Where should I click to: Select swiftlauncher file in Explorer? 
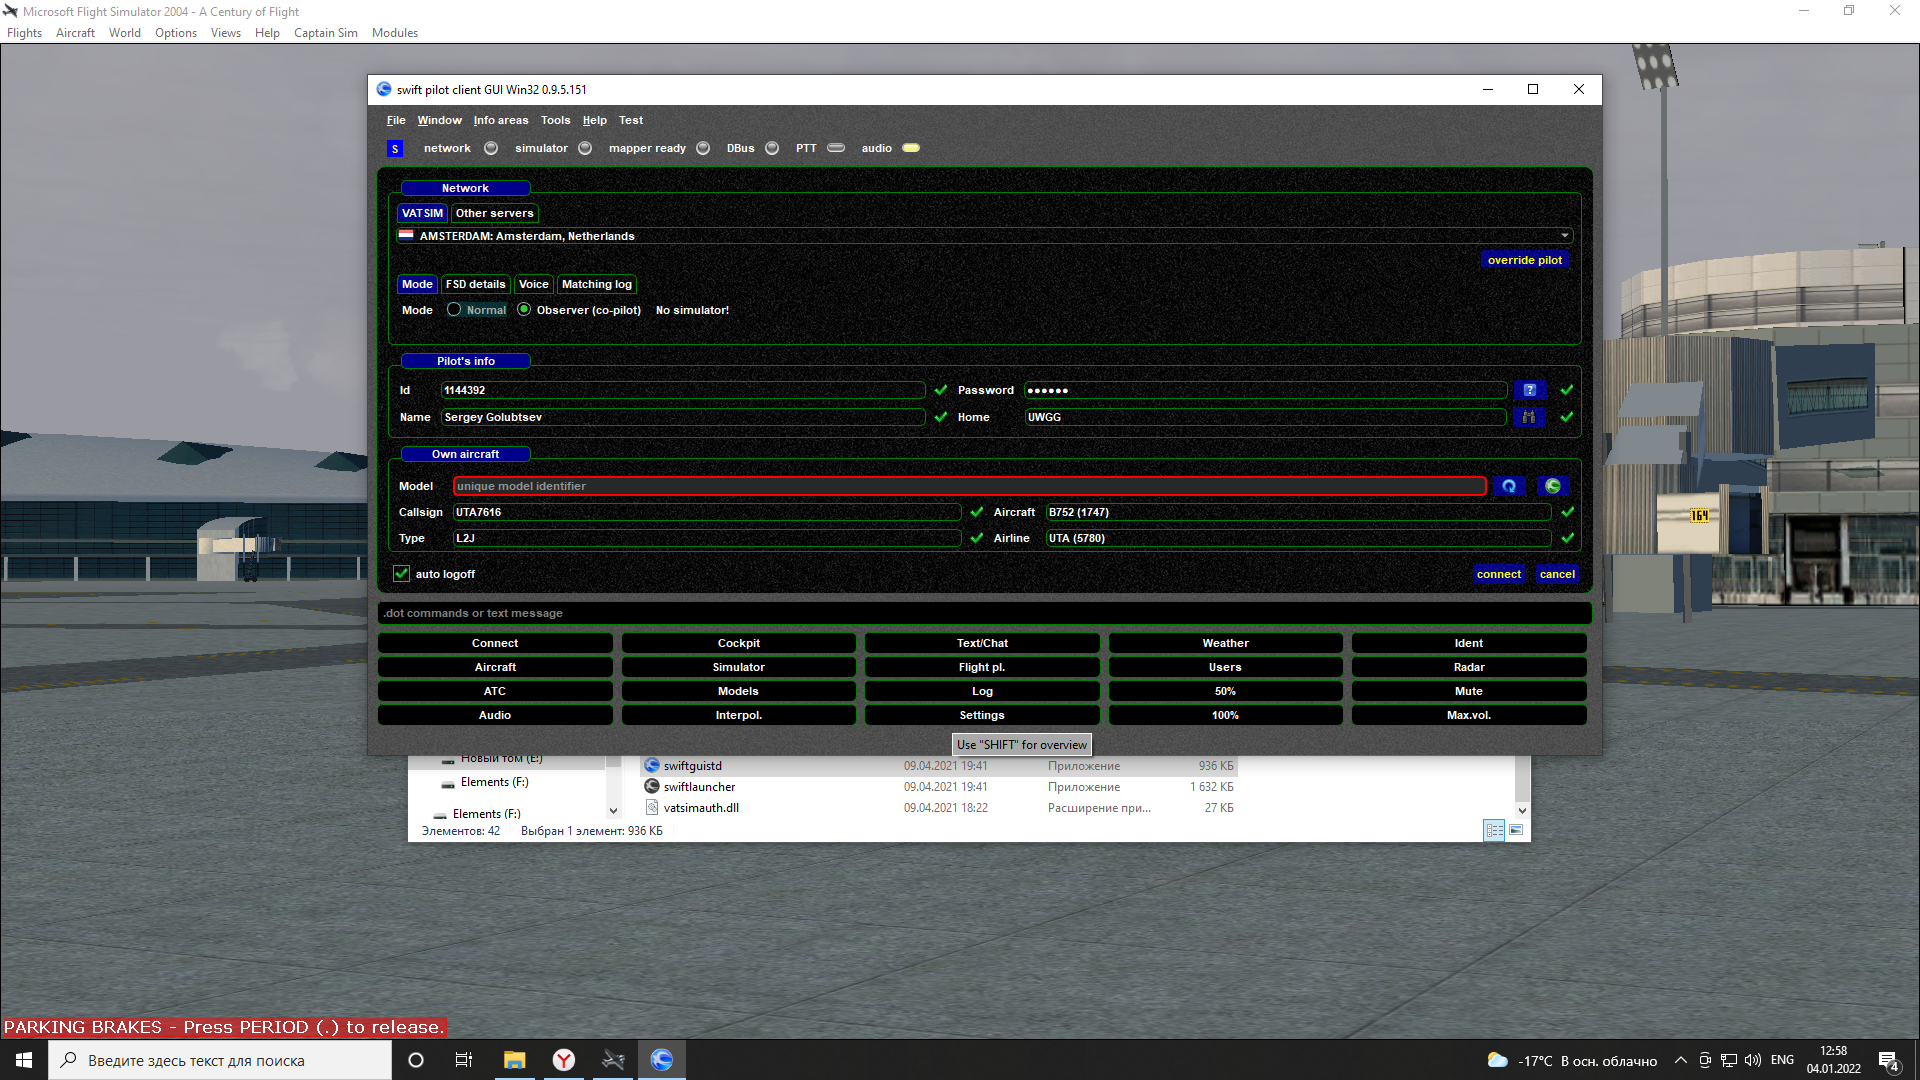click(699, 787)
